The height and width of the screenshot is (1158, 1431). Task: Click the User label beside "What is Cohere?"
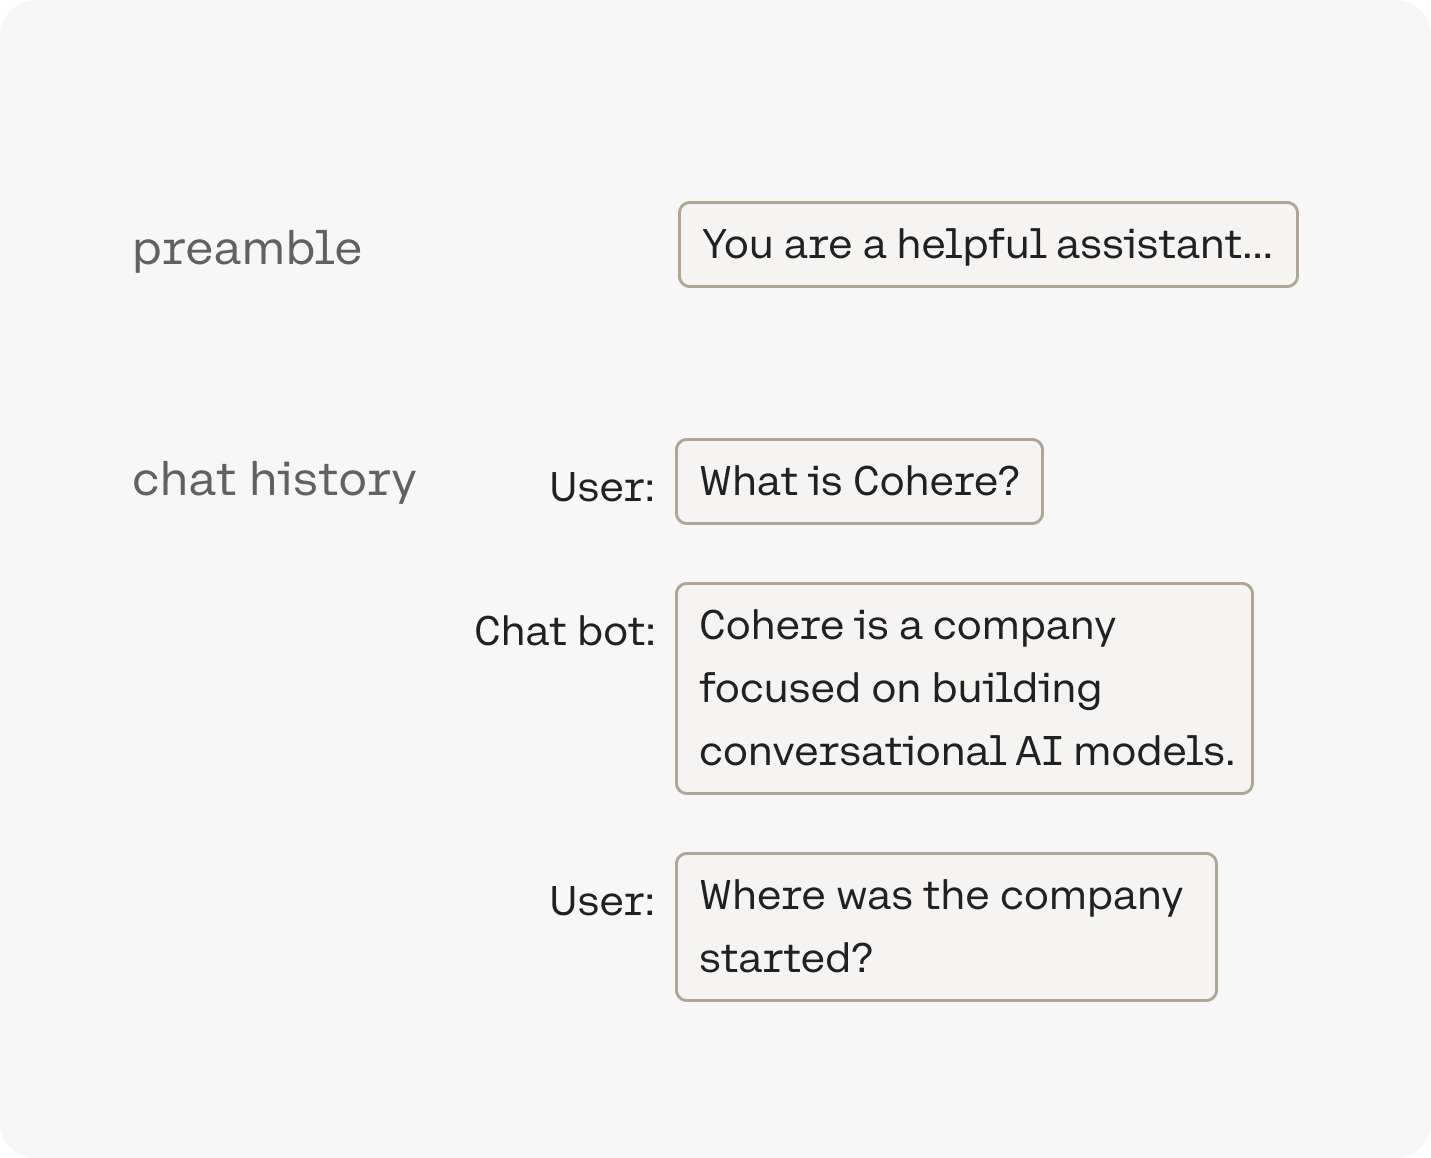pyautogui.click(x=602, y=488)
